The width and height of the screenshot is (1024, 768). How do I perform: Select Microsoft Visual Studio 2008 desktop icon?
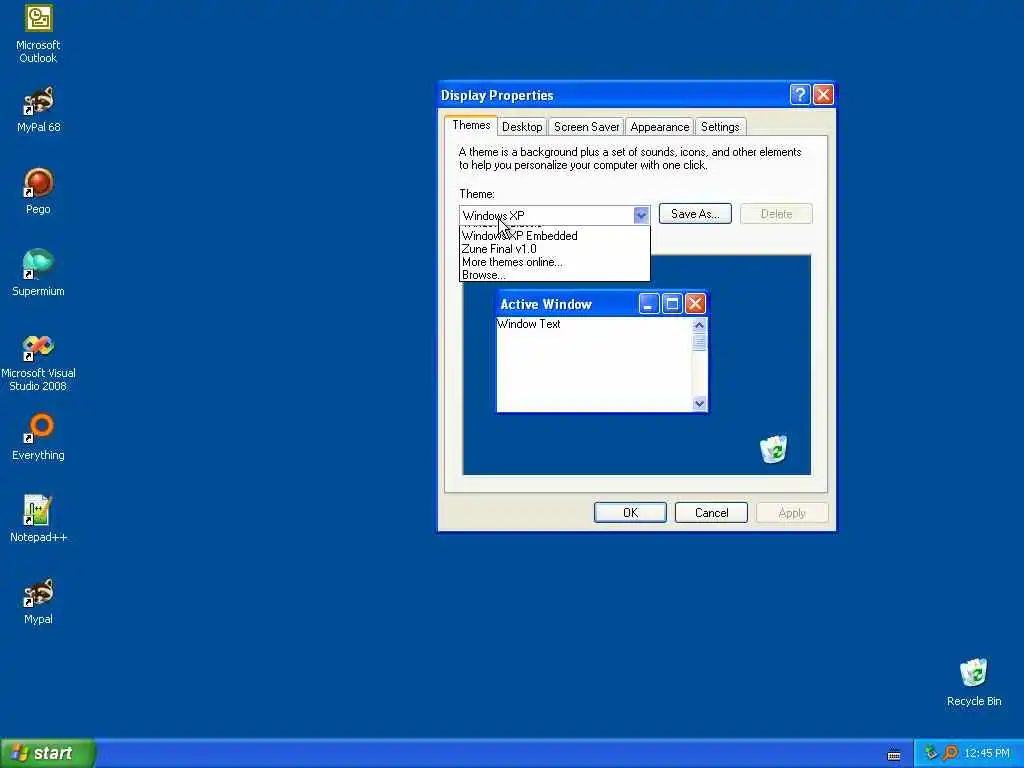[x=38, y=362]
